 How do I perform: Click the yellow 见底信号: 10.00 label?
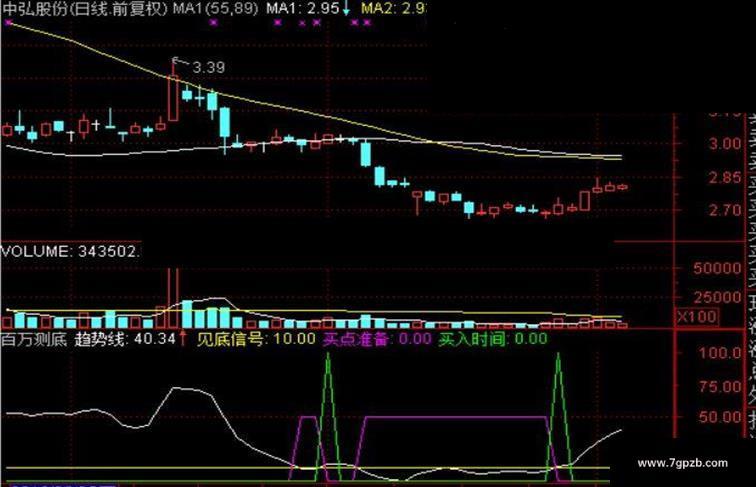coord(256,339)
